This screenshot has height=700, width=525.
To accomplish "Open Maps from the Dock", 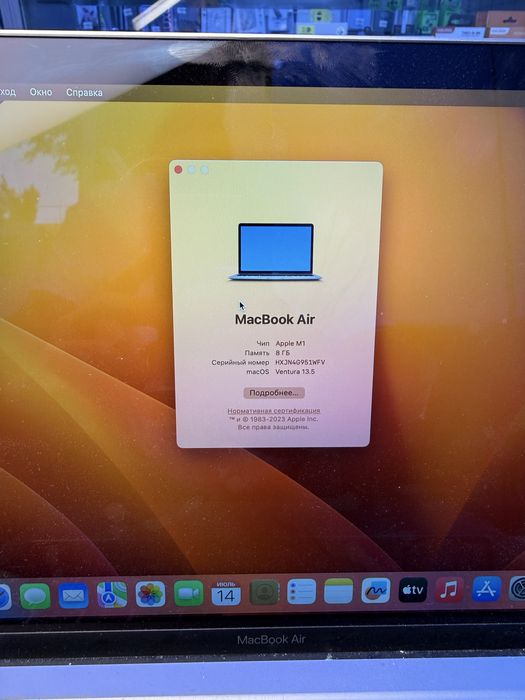I will tap(112, 595).
